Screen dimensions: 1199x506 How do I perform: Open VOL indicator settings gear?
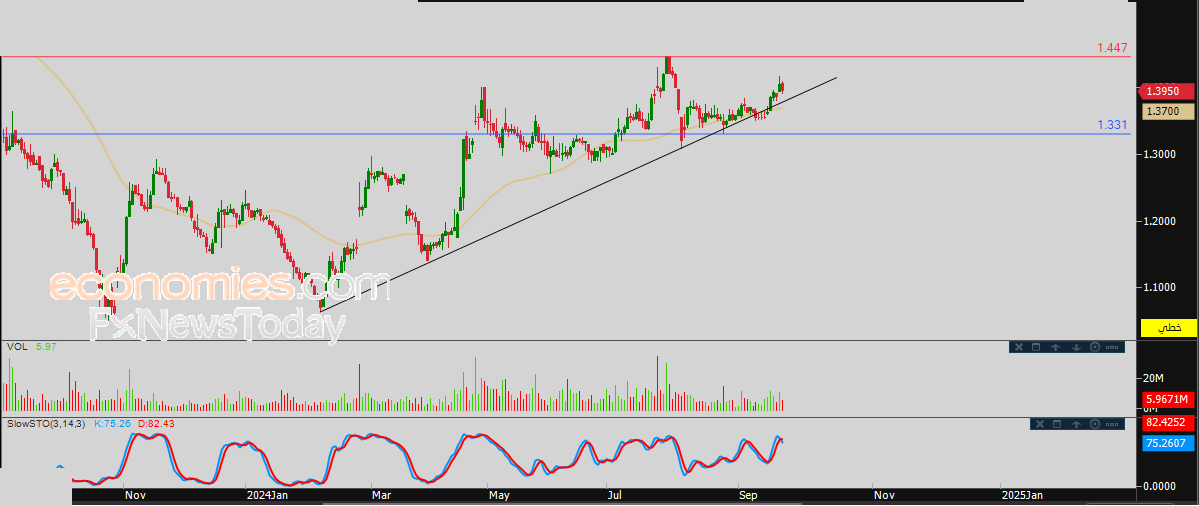pos(1095,347)
